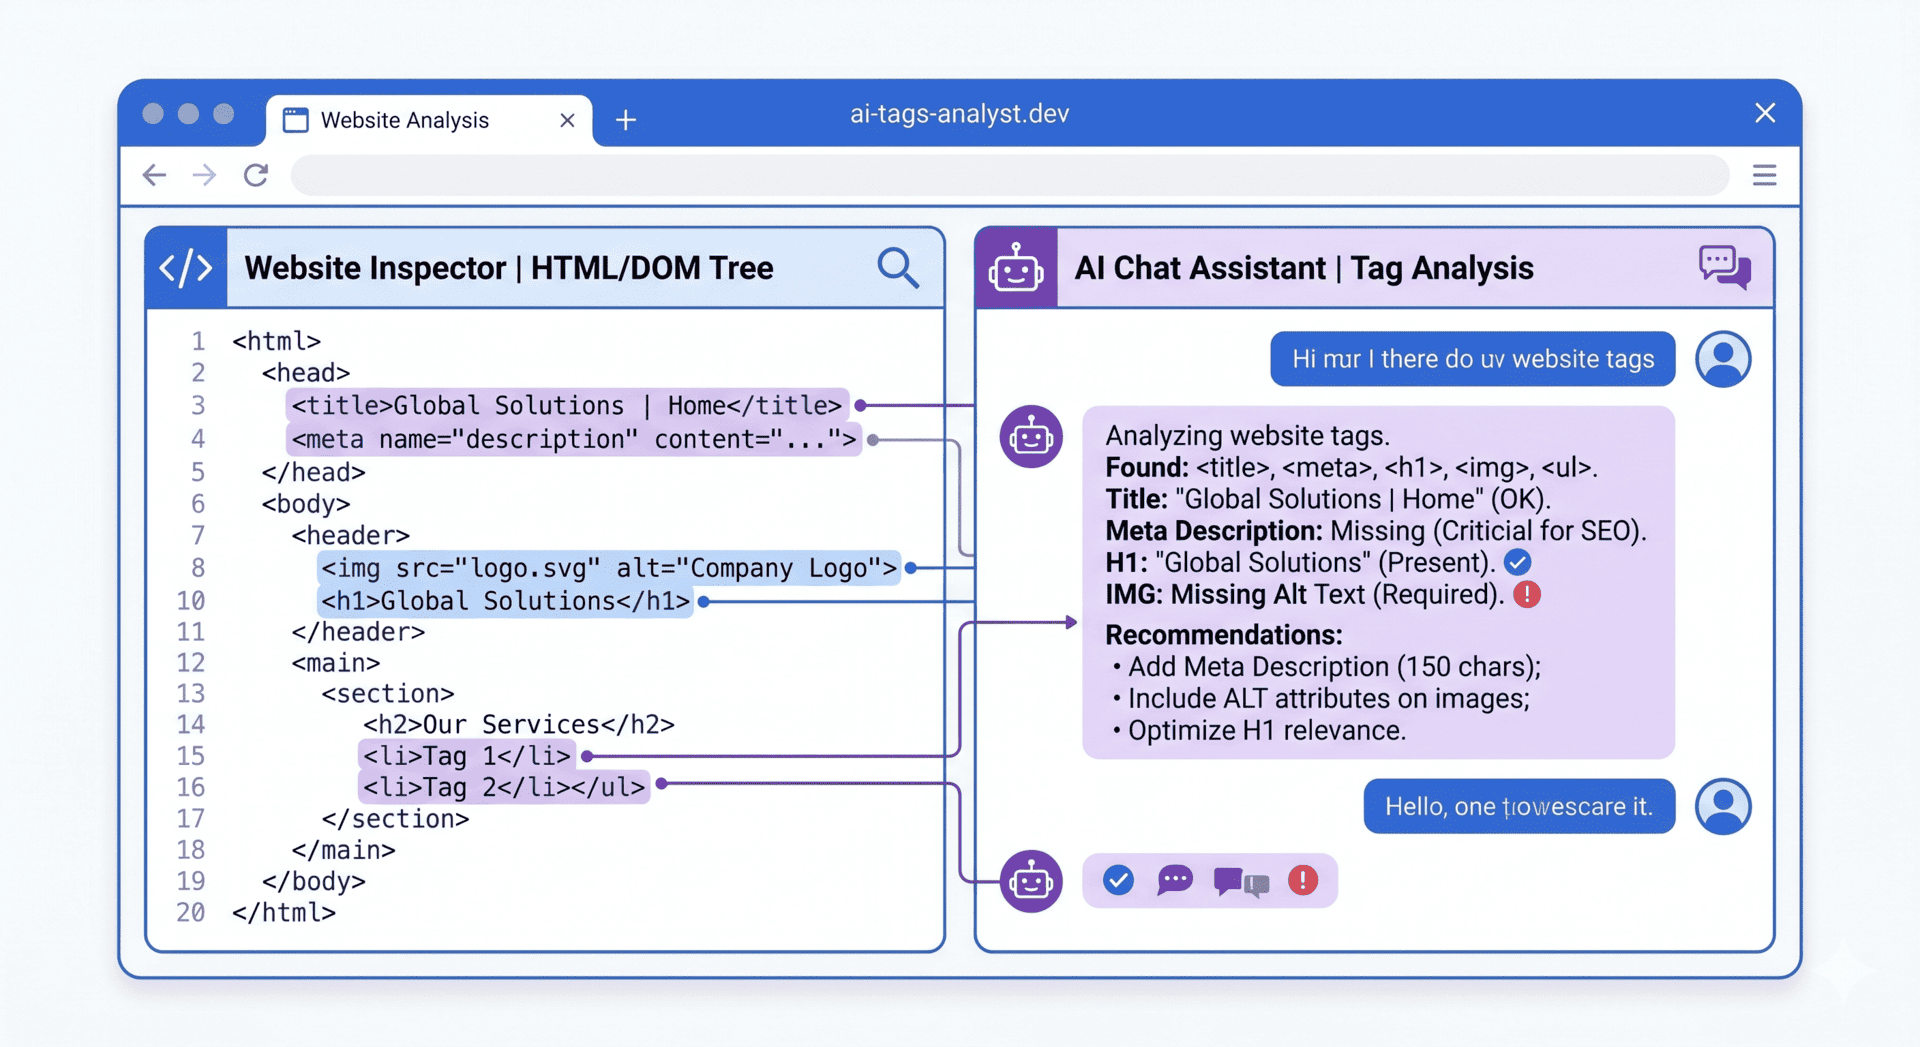Click the search magnifier in Website Inspector

897,268
